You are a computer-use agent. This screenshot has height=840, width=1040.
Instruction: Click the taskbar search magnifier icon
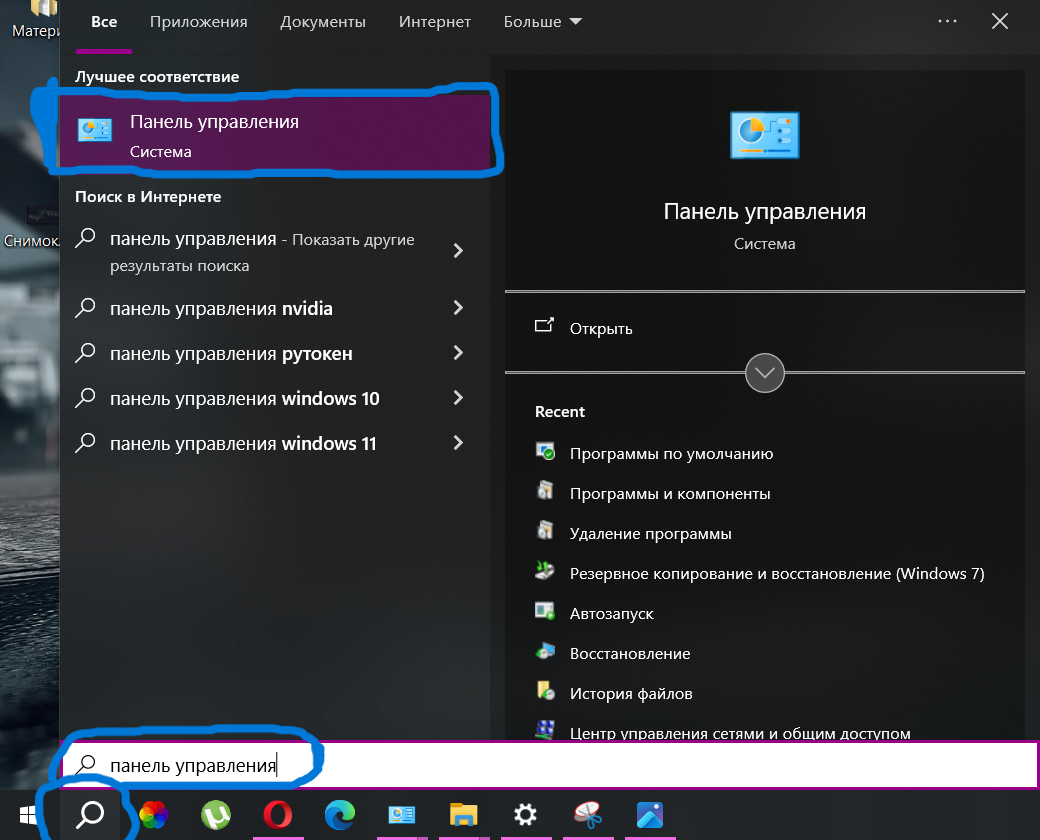tap(90, 815)
